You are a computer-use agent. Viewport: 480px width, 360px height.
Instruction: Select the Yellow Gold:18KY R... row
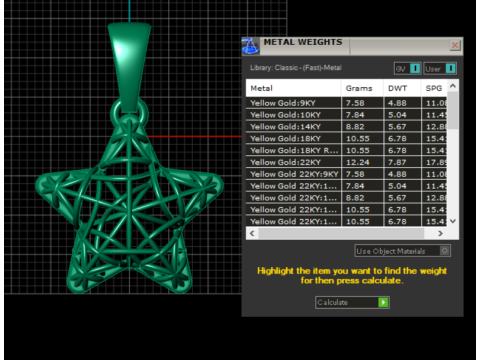click(346, 150)
